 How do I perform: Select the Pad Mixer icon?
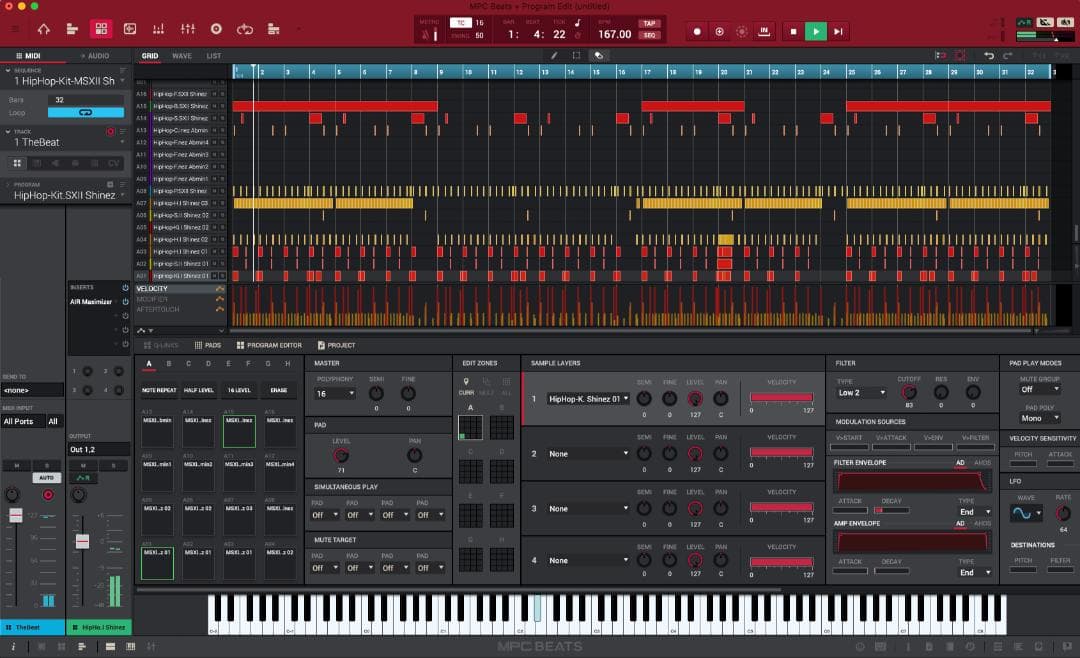158,28
